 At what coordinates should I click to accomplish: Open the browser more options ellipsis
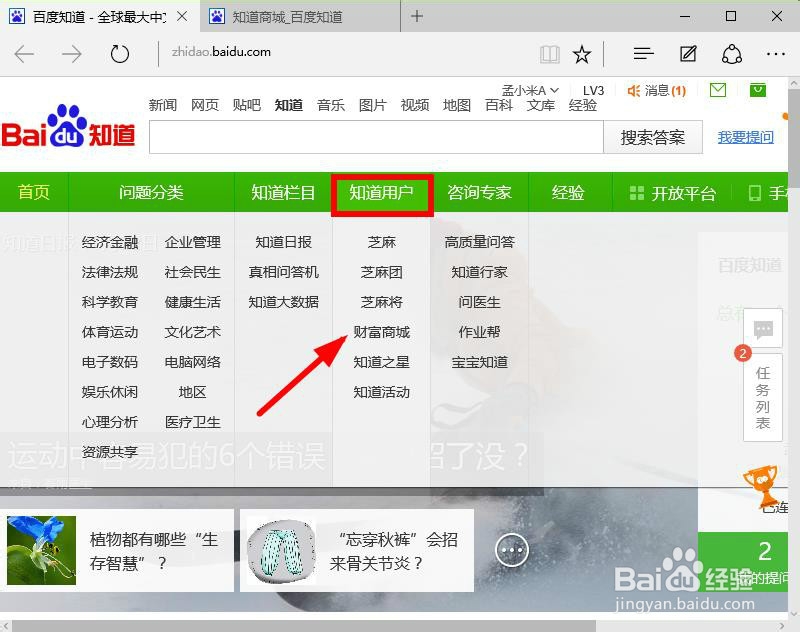click(x=776, y=54)
